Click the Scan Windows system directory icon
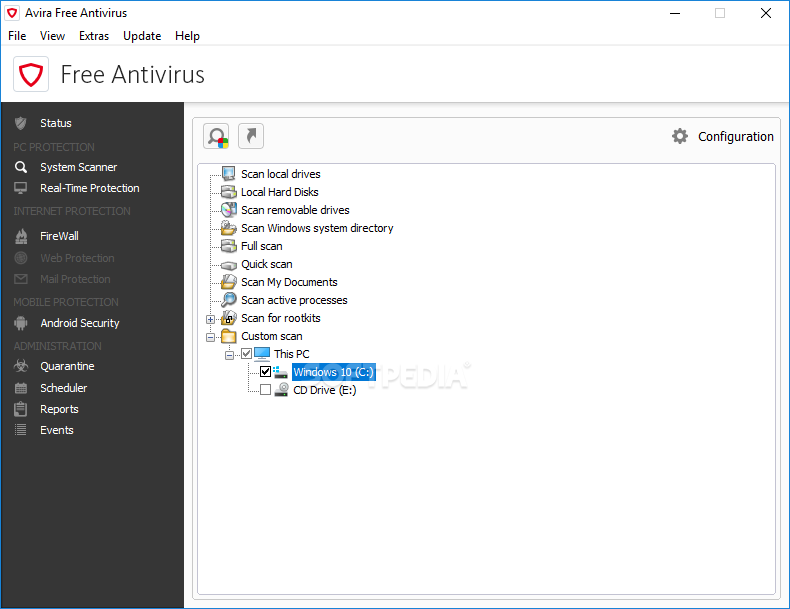 (229, 228)
